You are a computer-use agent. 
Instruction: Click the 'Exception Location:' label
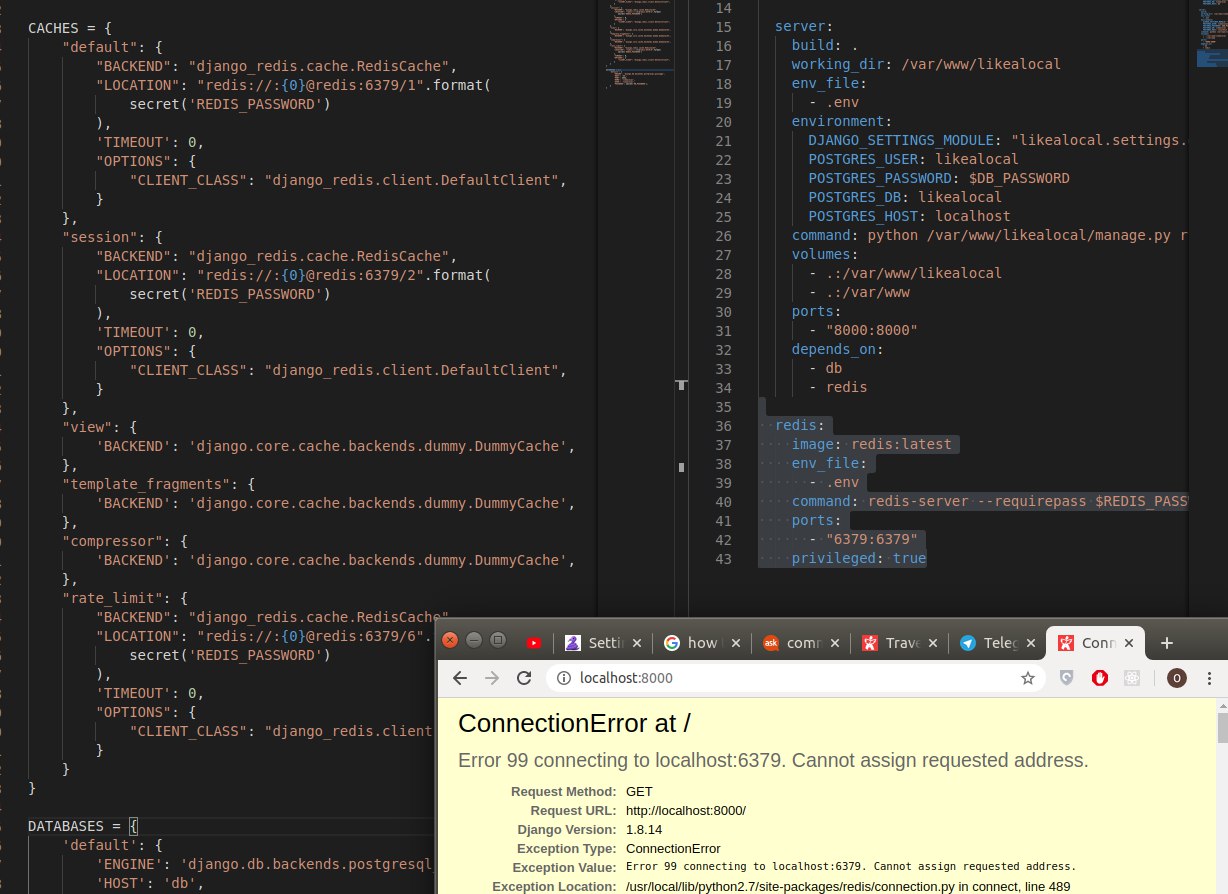tap(554, 886)
